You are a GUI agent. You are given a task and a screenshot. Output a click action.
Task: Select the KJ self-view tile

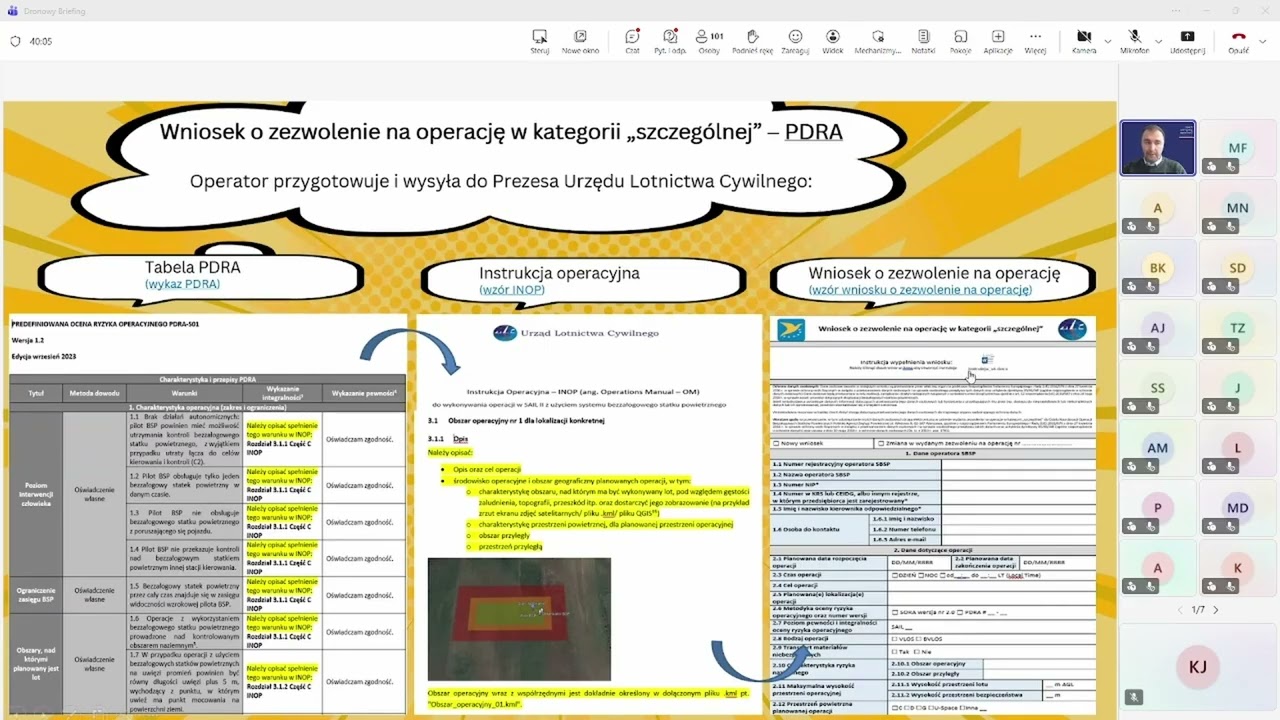[x=1197, y=668]
